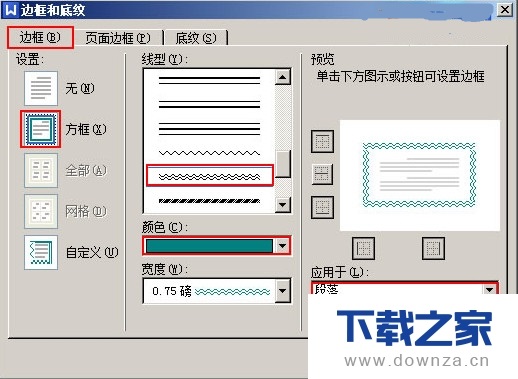
Task: Select the 网格(D) grid setting icon
Action: [41, 211]
